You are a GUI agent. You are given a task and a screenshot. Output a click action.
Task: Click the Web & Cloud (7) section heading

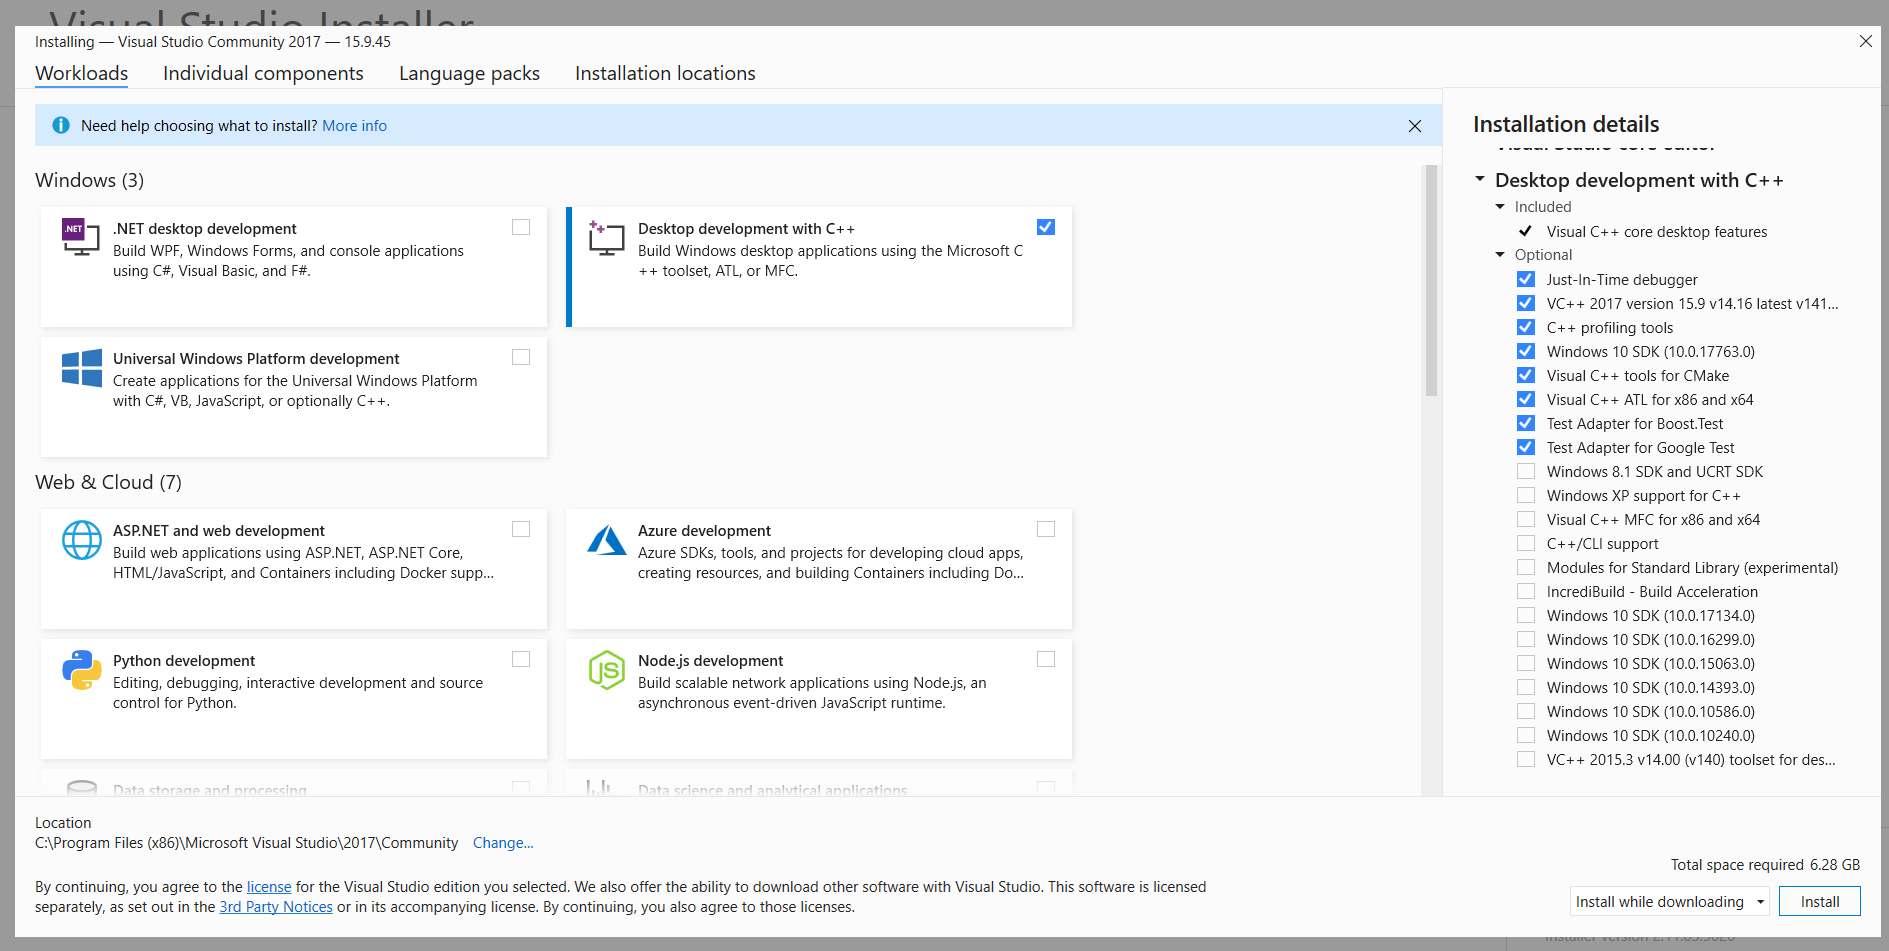click(108, 482)
